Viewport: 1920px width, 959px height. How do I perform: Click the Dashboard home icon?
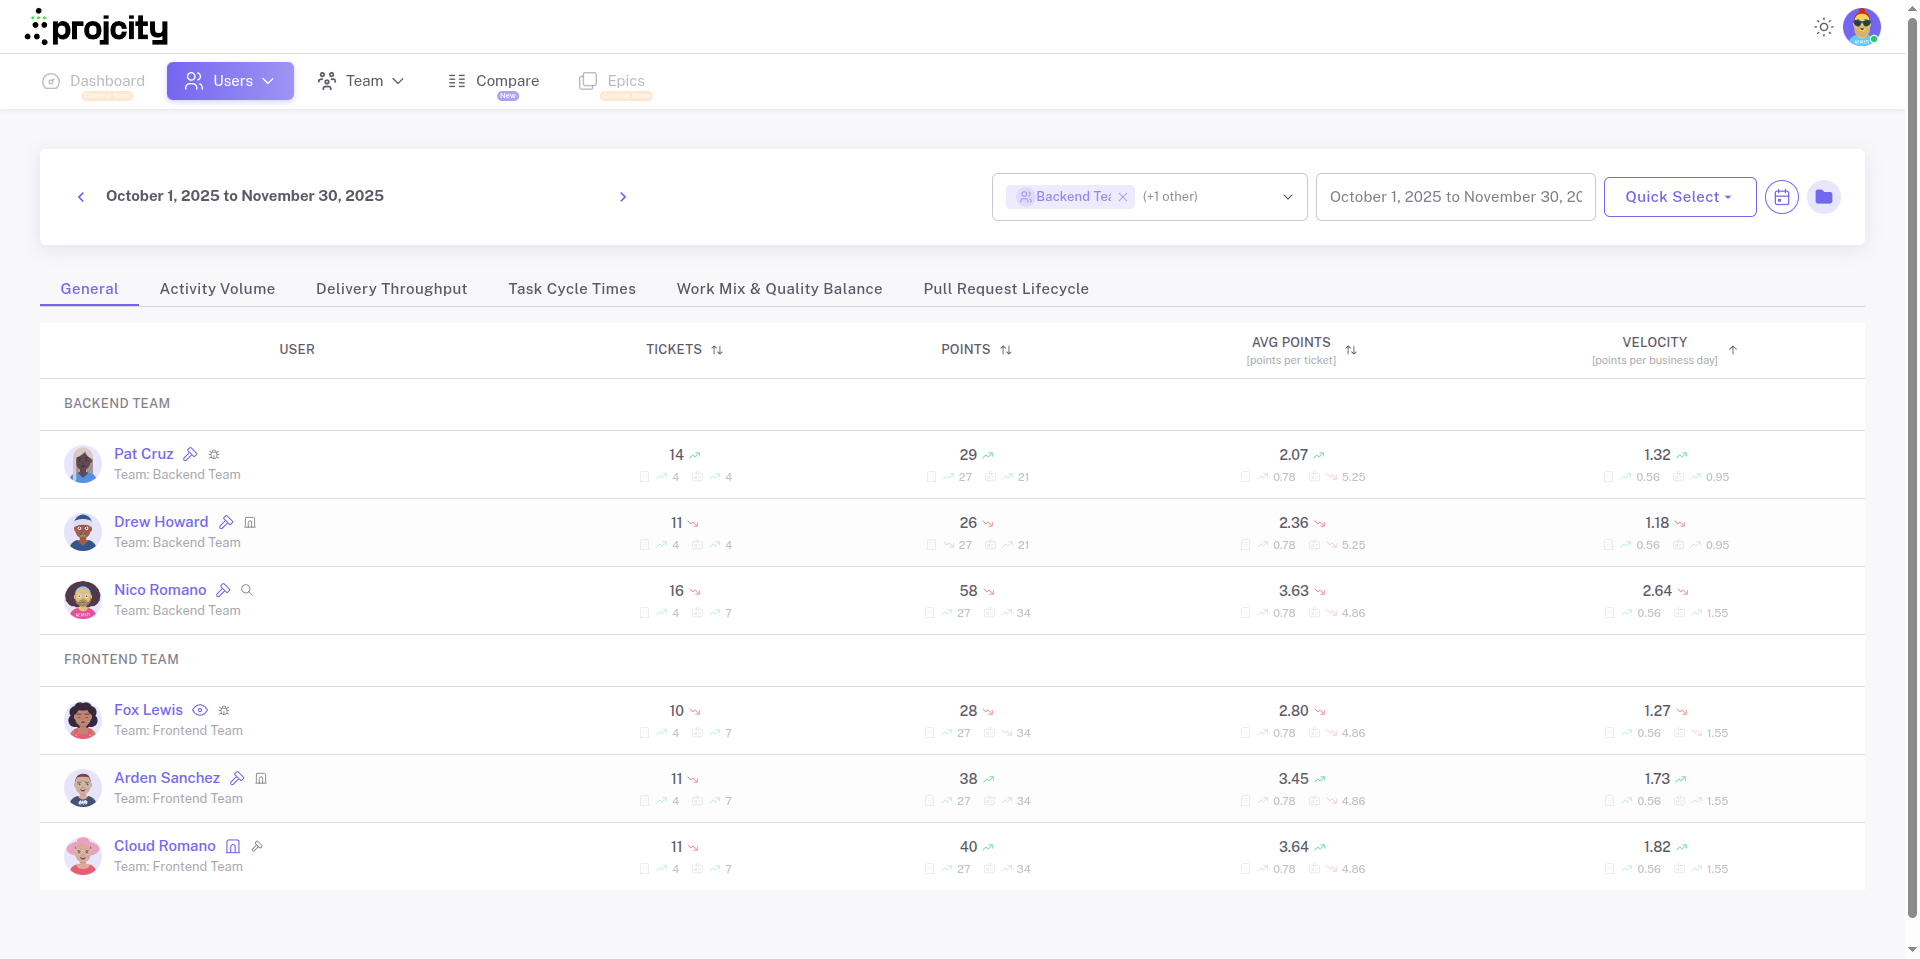(51, 81)
